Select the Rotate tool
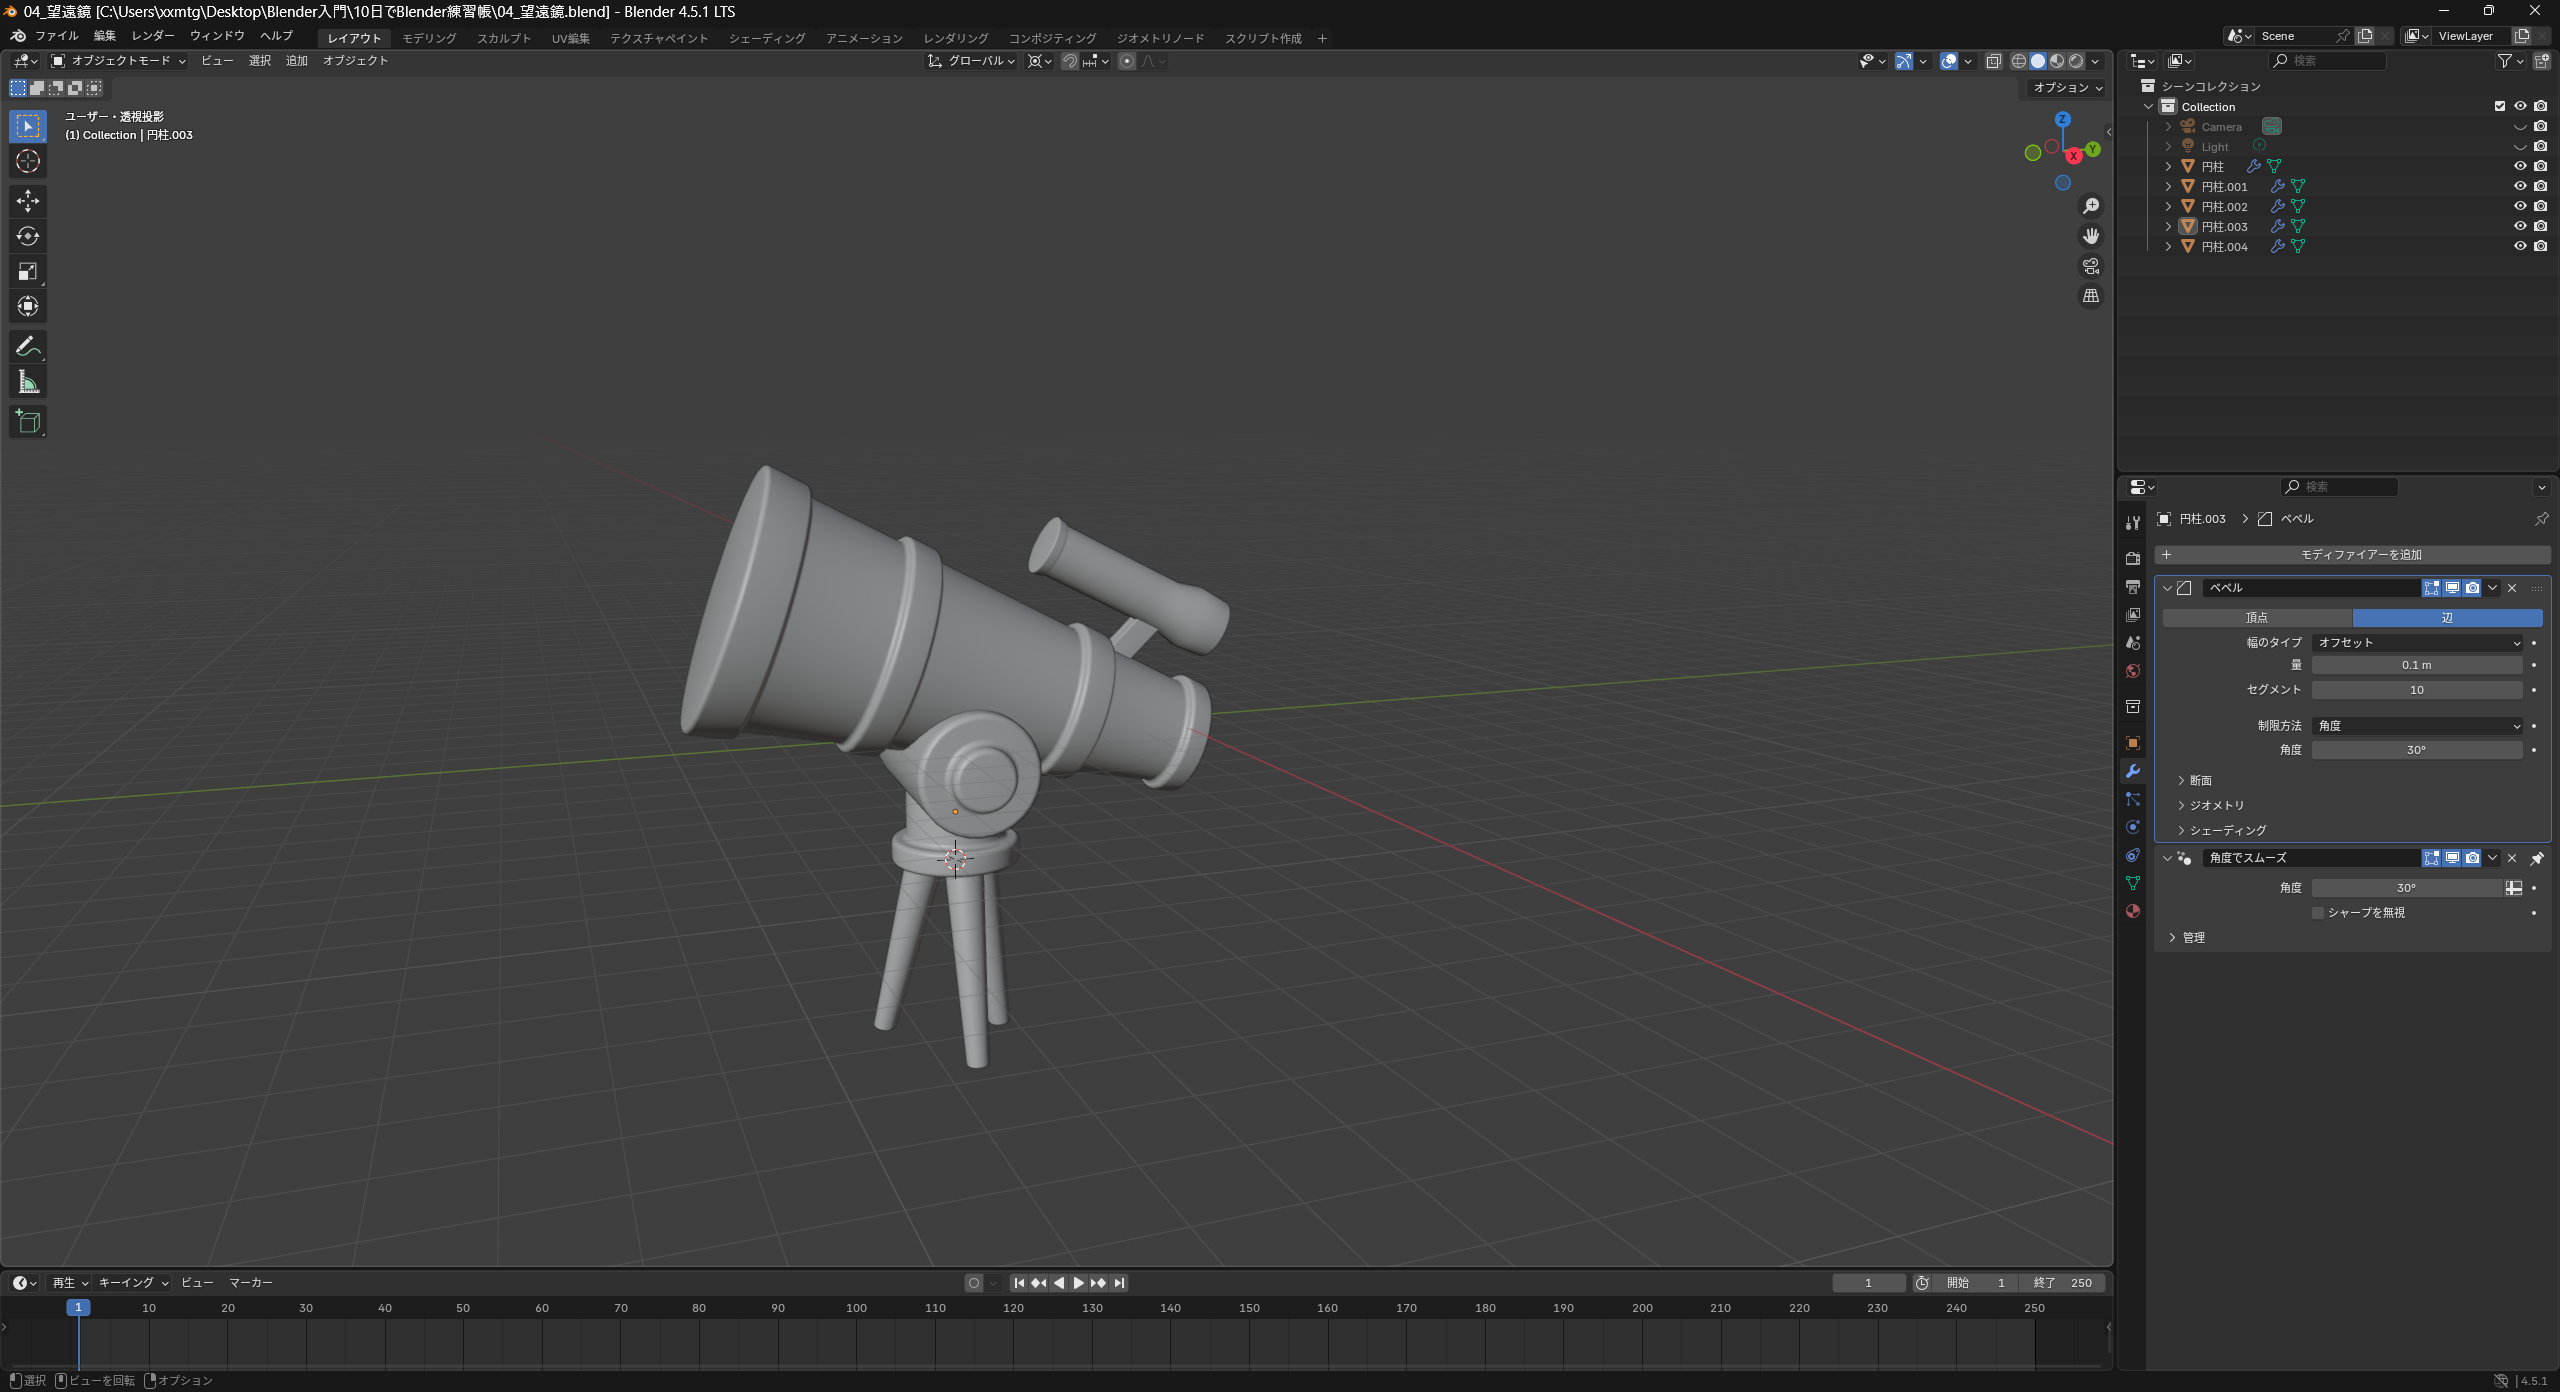The width and height of the screenshot is (2560, 1392). click(x=28, y=236)
